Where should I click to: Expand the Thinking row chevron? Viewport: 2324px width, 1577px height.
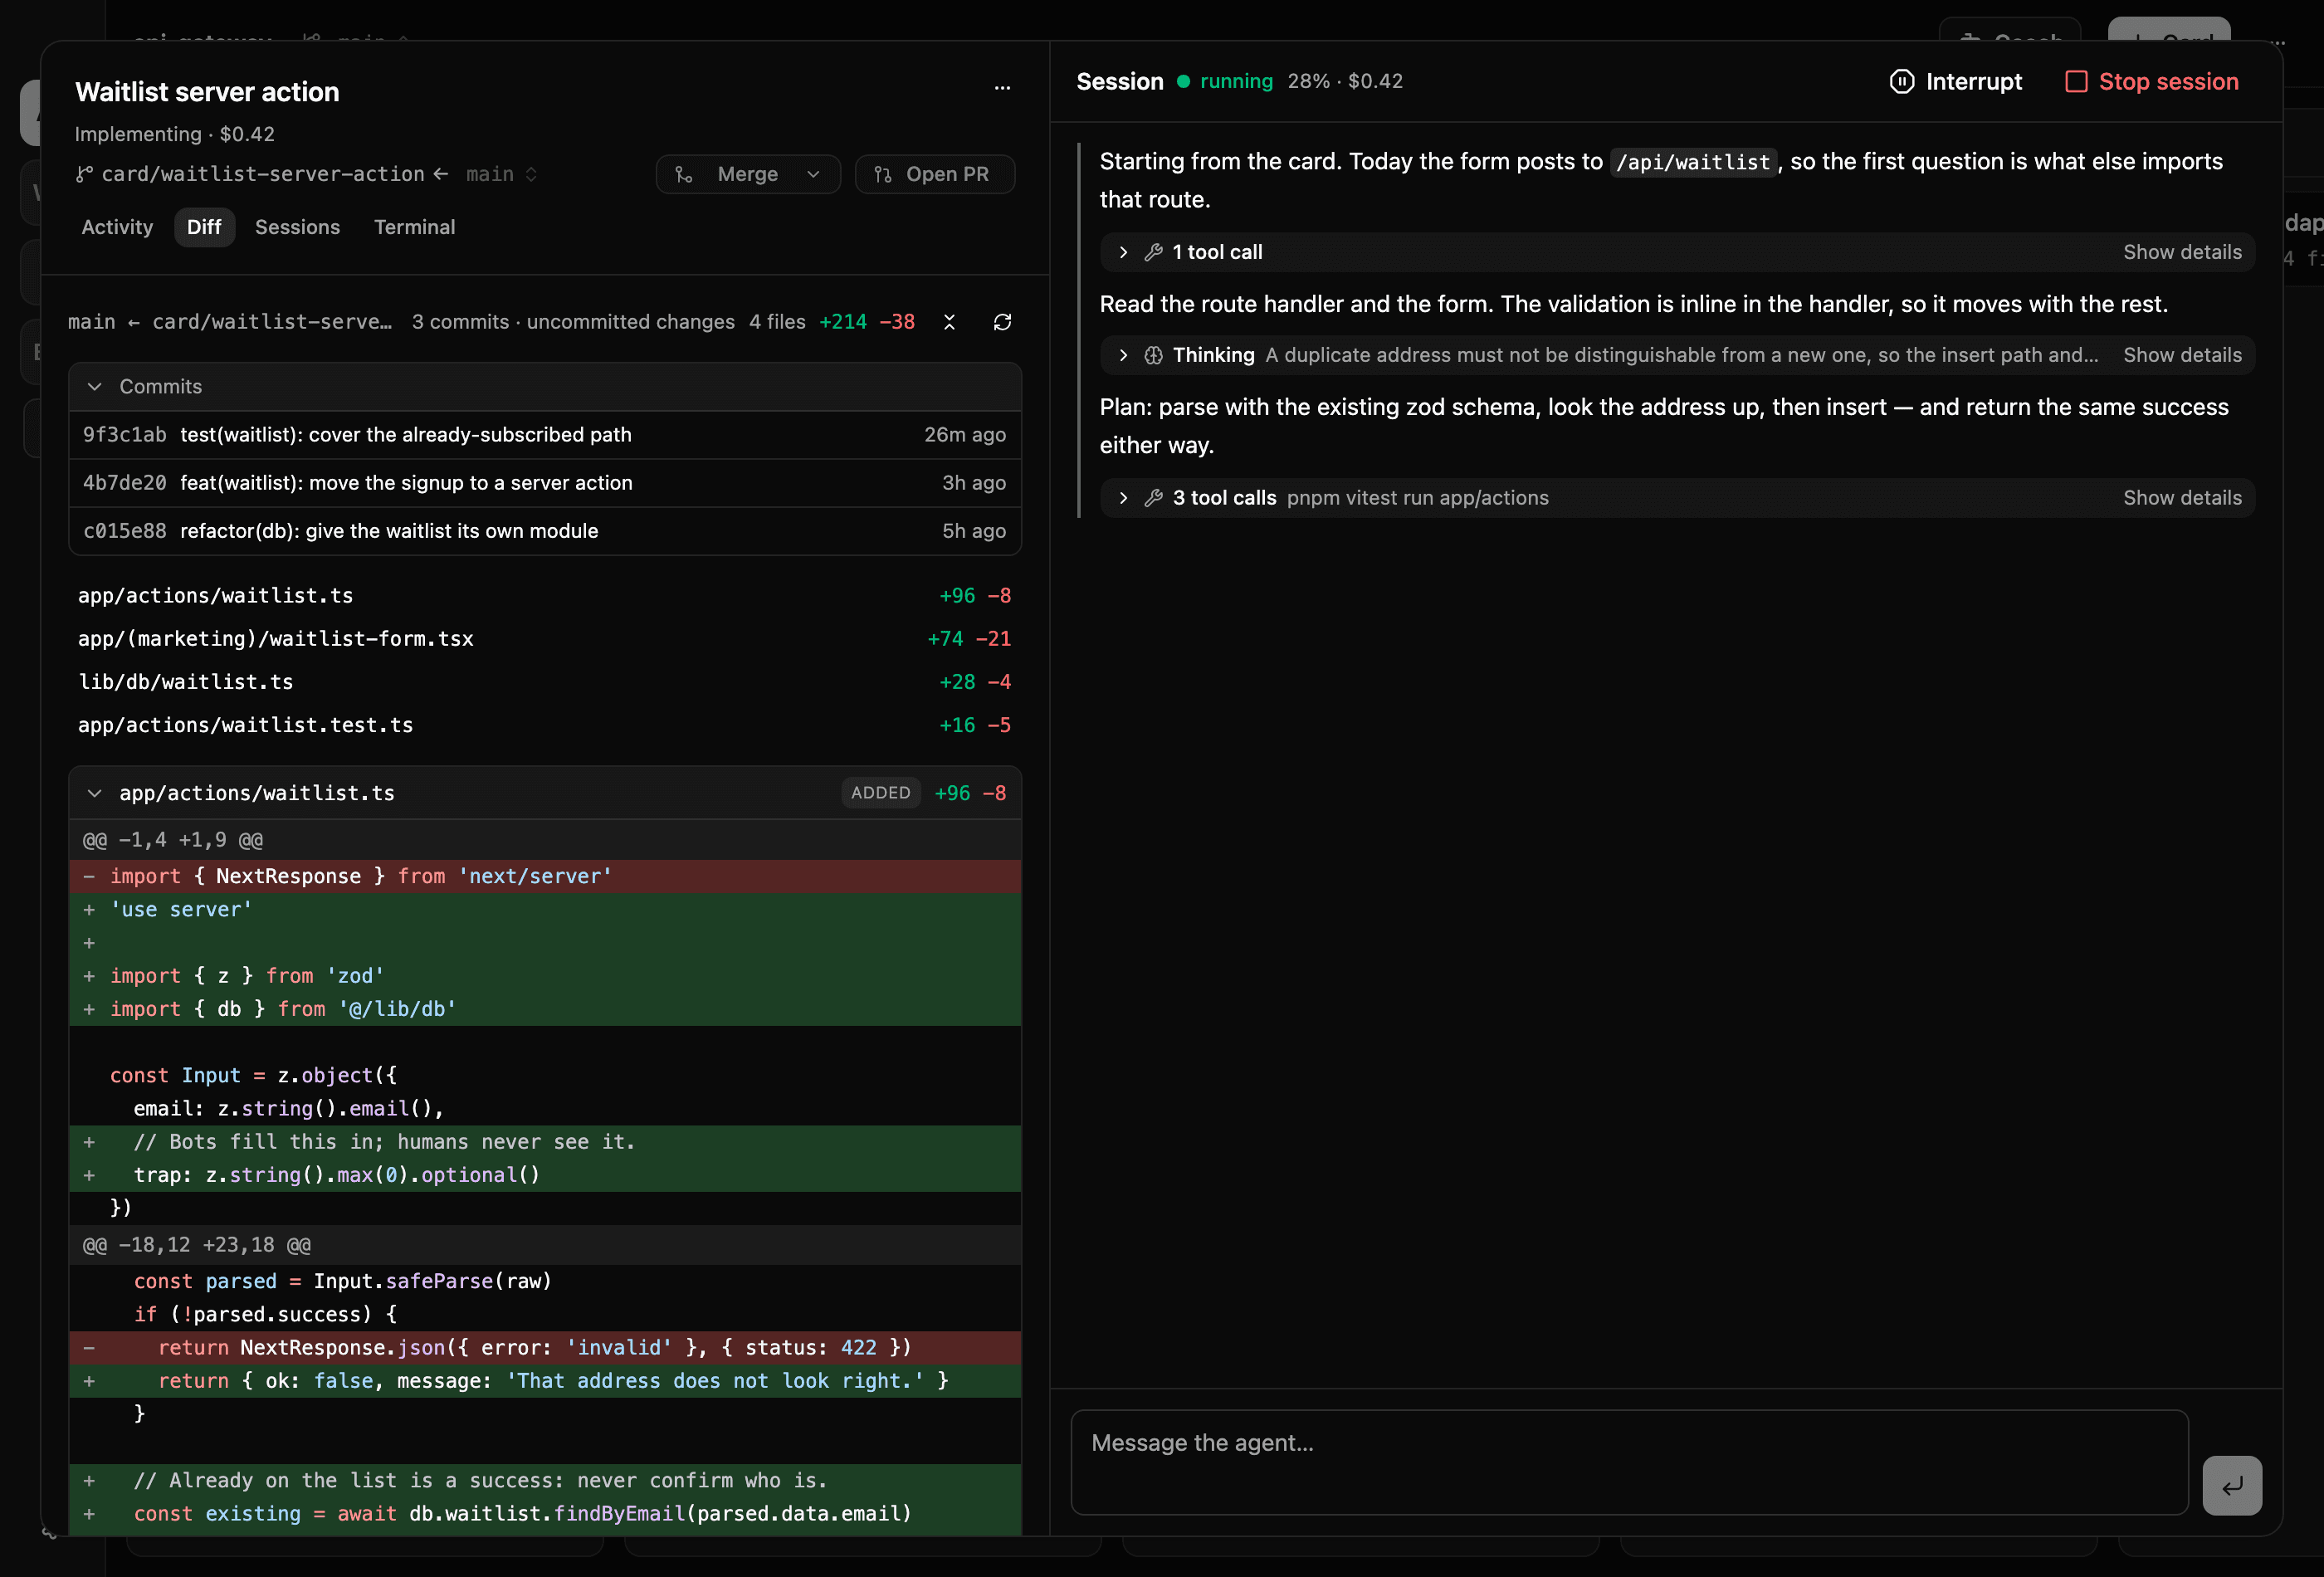point(1123,356)
